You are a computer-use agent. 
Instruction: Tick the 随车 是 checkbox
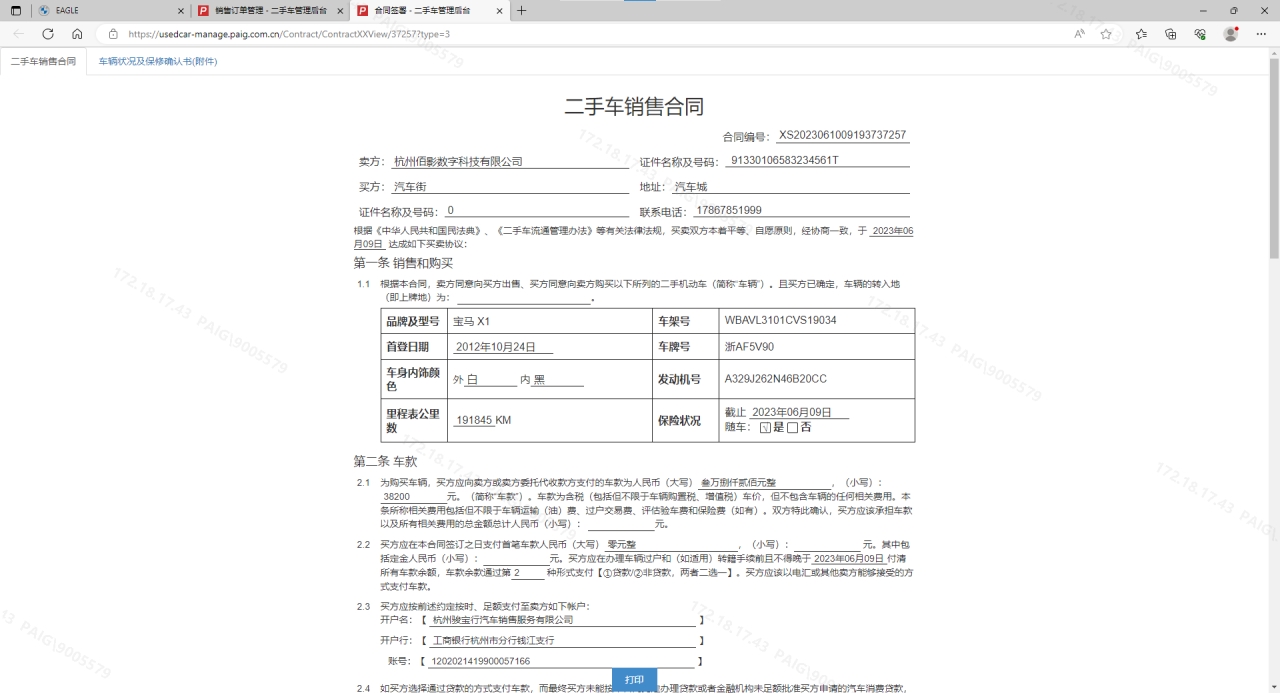point(766,427)
